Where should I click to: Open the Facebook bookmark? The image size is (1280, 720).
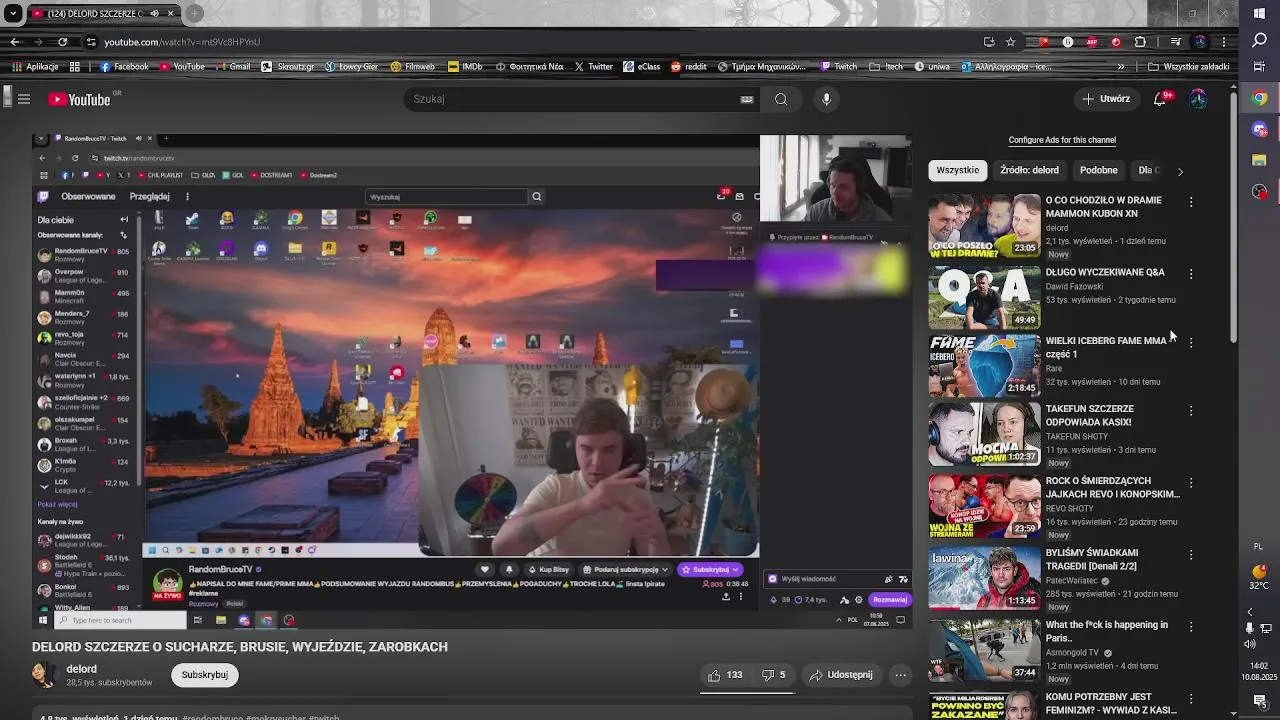coord(124,67)
